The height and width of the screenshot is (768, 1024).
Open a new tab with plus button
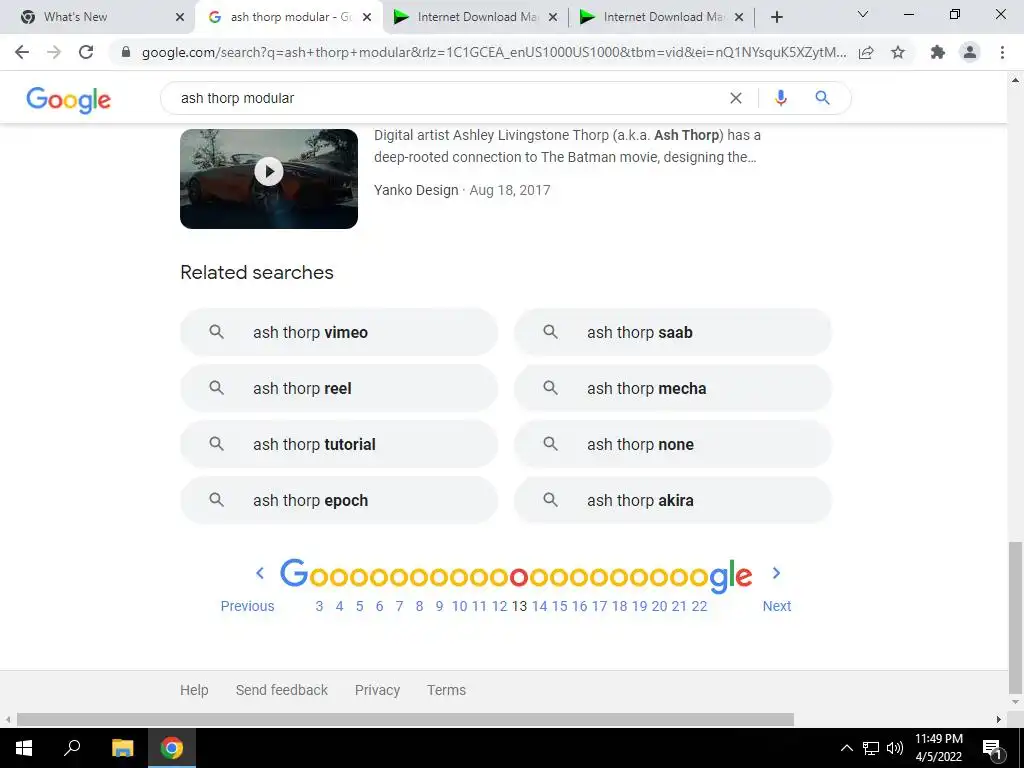(776, 17)
